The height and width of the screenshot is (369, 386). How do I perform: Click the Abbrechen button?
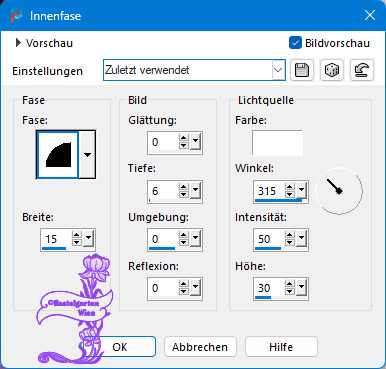click(x=200, y=347)
